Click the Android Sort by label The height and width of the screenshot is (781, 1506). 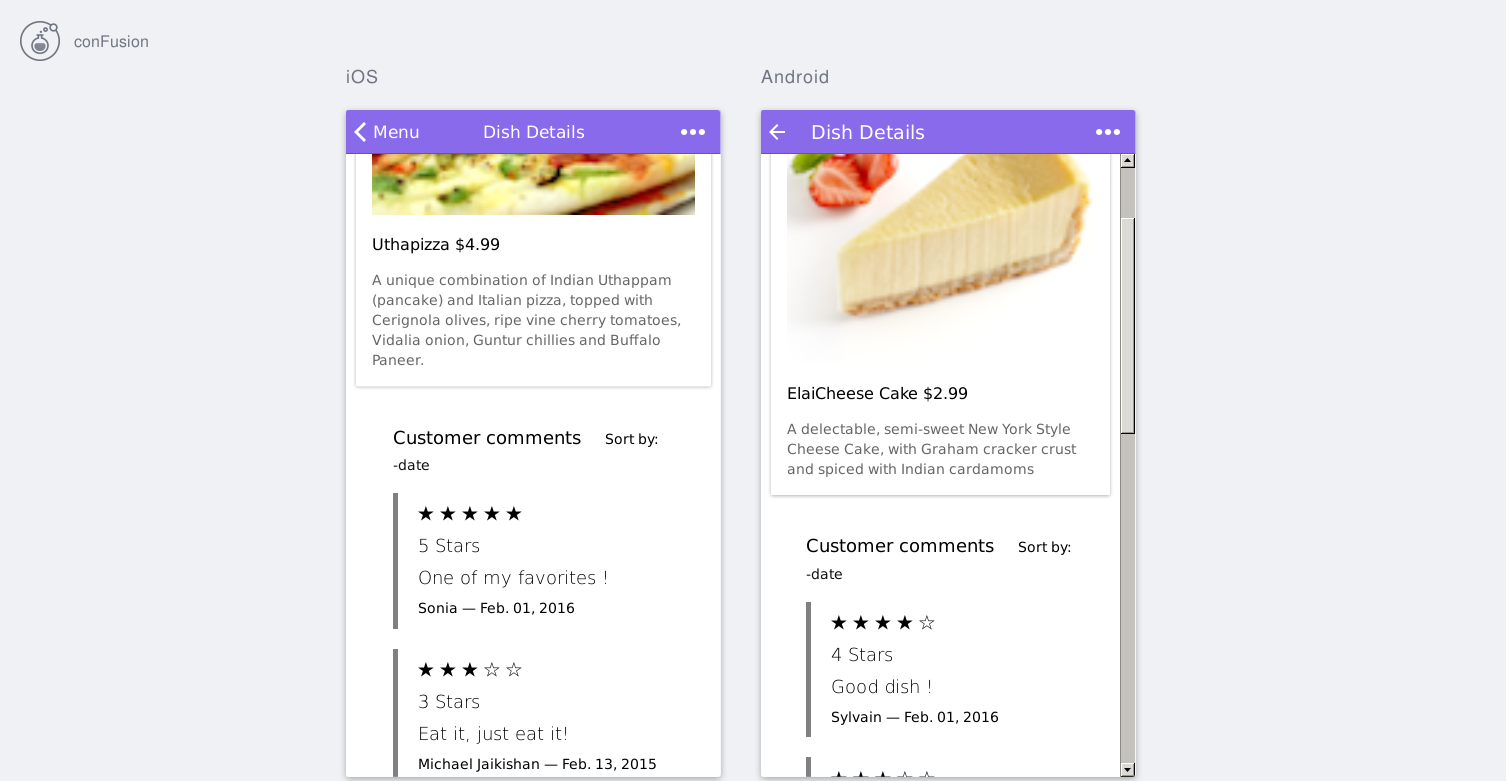[x=1045, y=547]
